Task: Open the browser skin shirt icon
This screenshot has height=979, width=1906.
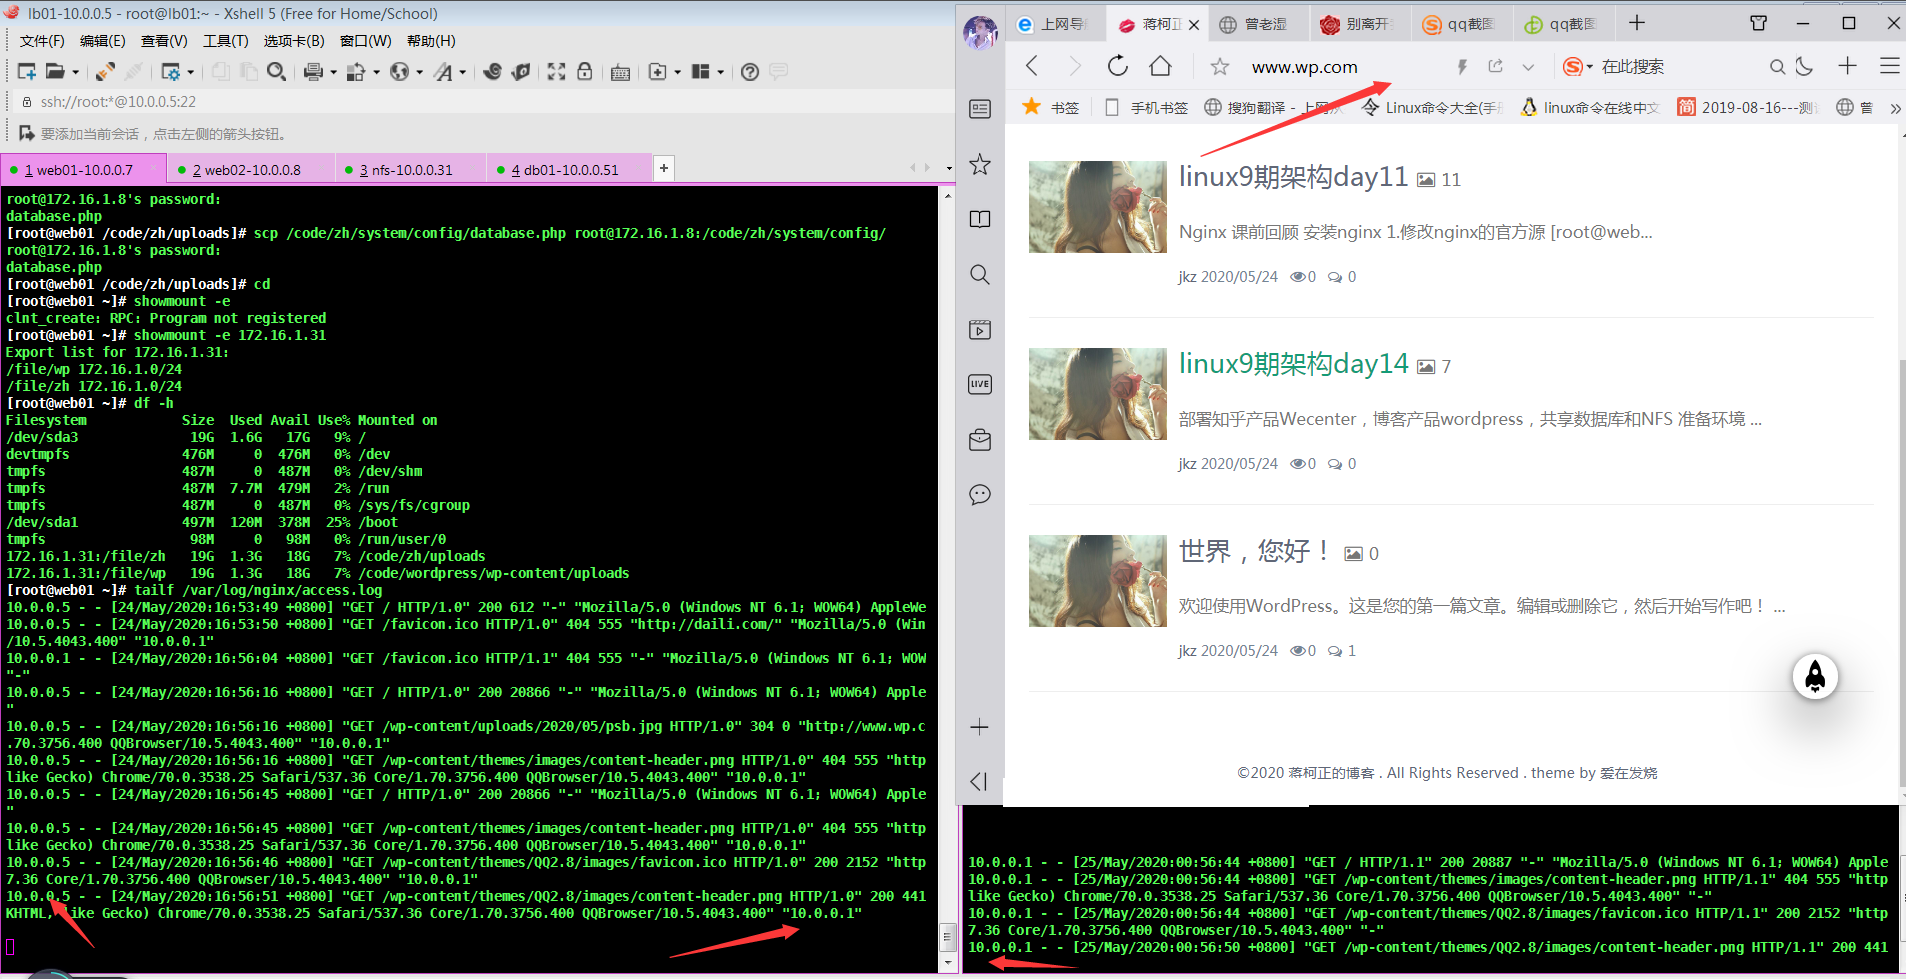Action: click(x=1759, y=23)
